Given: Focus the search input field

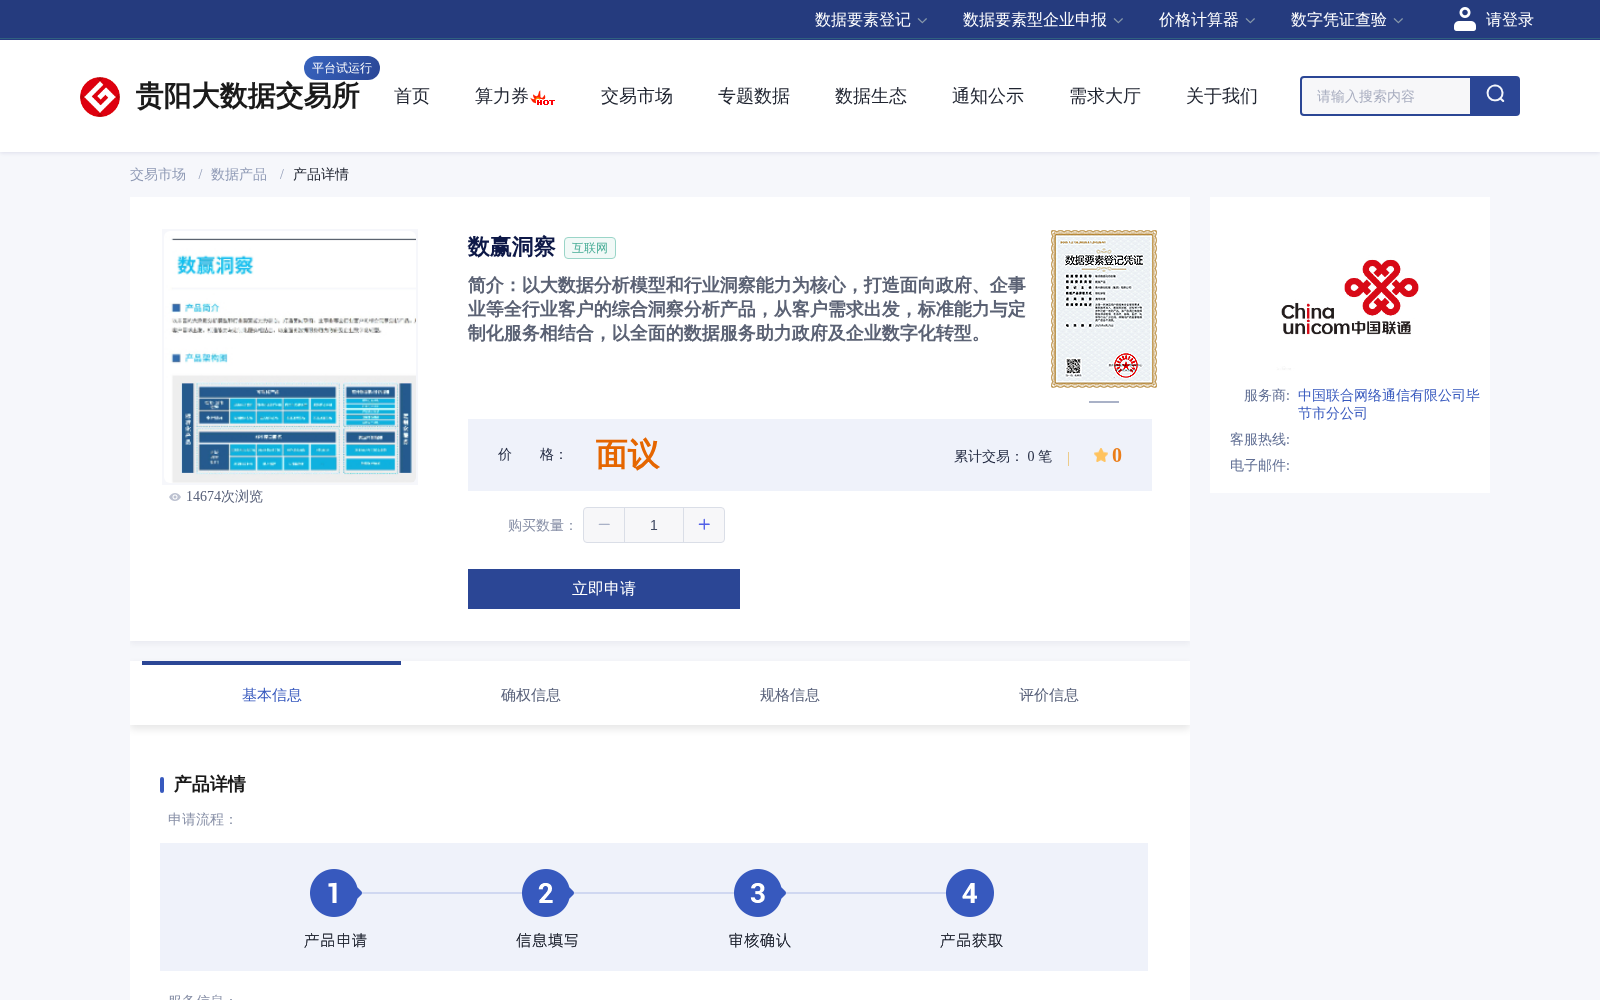Looking at the screenshot, I should coord(1386,96).
